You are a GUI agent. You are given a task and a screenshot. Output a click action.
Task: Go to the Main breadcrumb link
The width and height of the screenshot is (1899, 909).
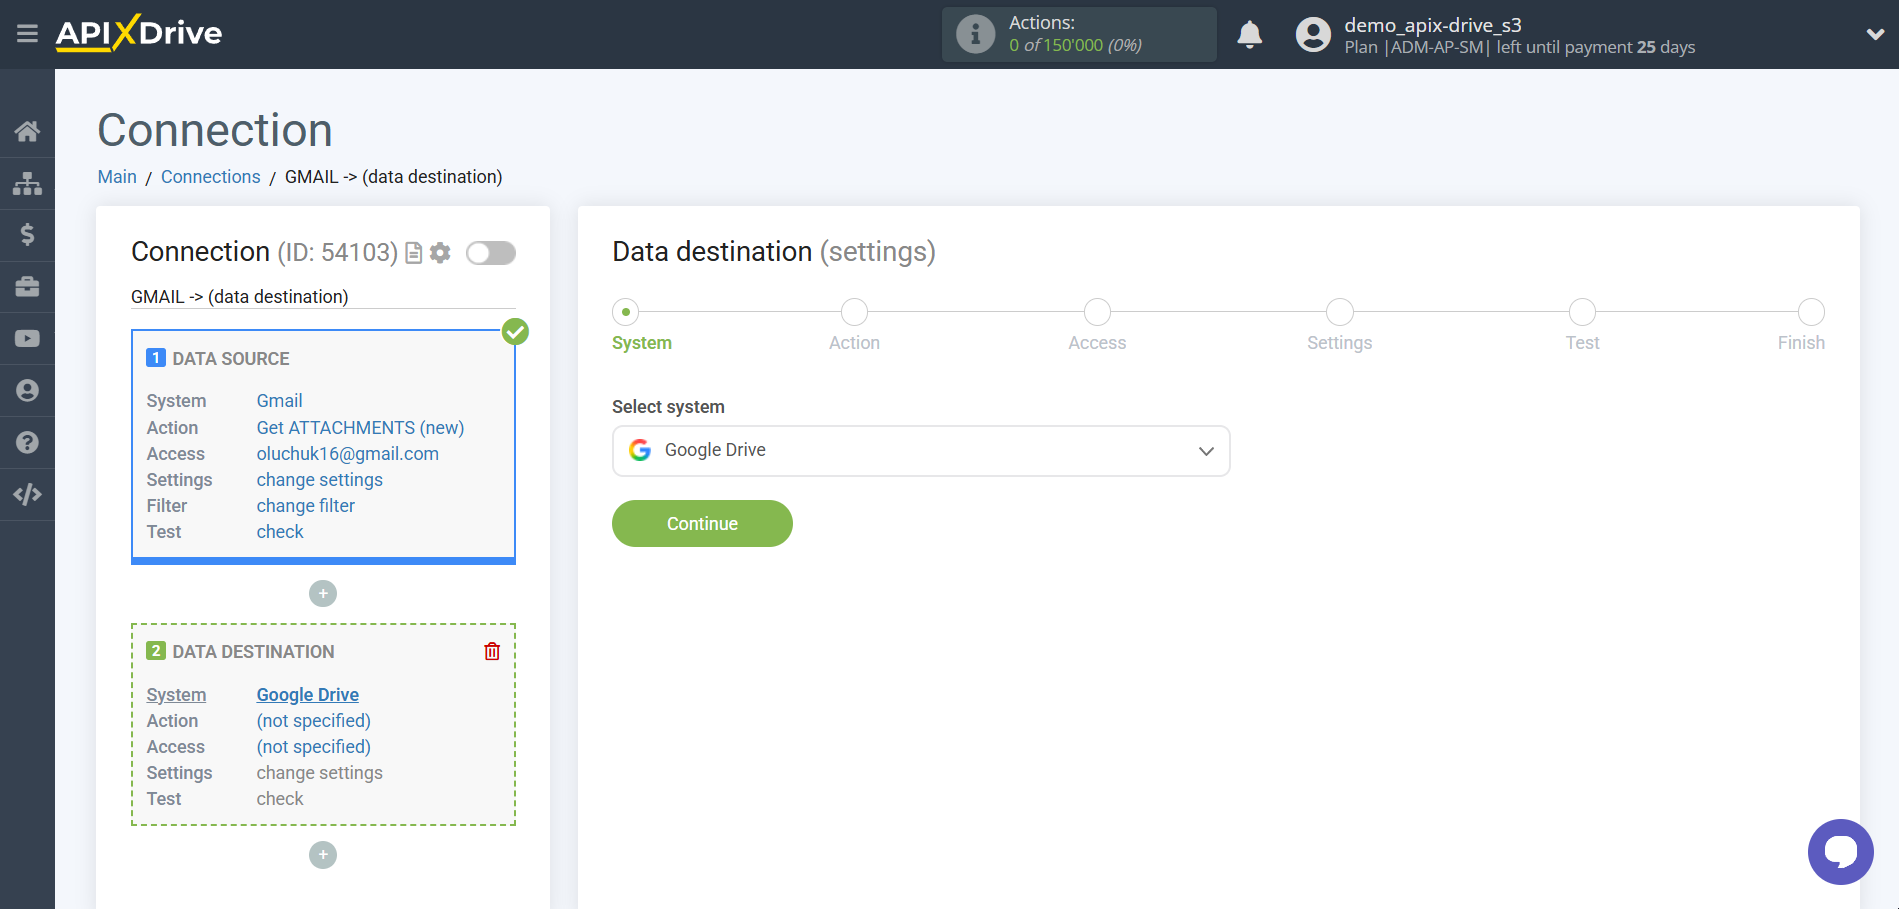pos(117,177)
